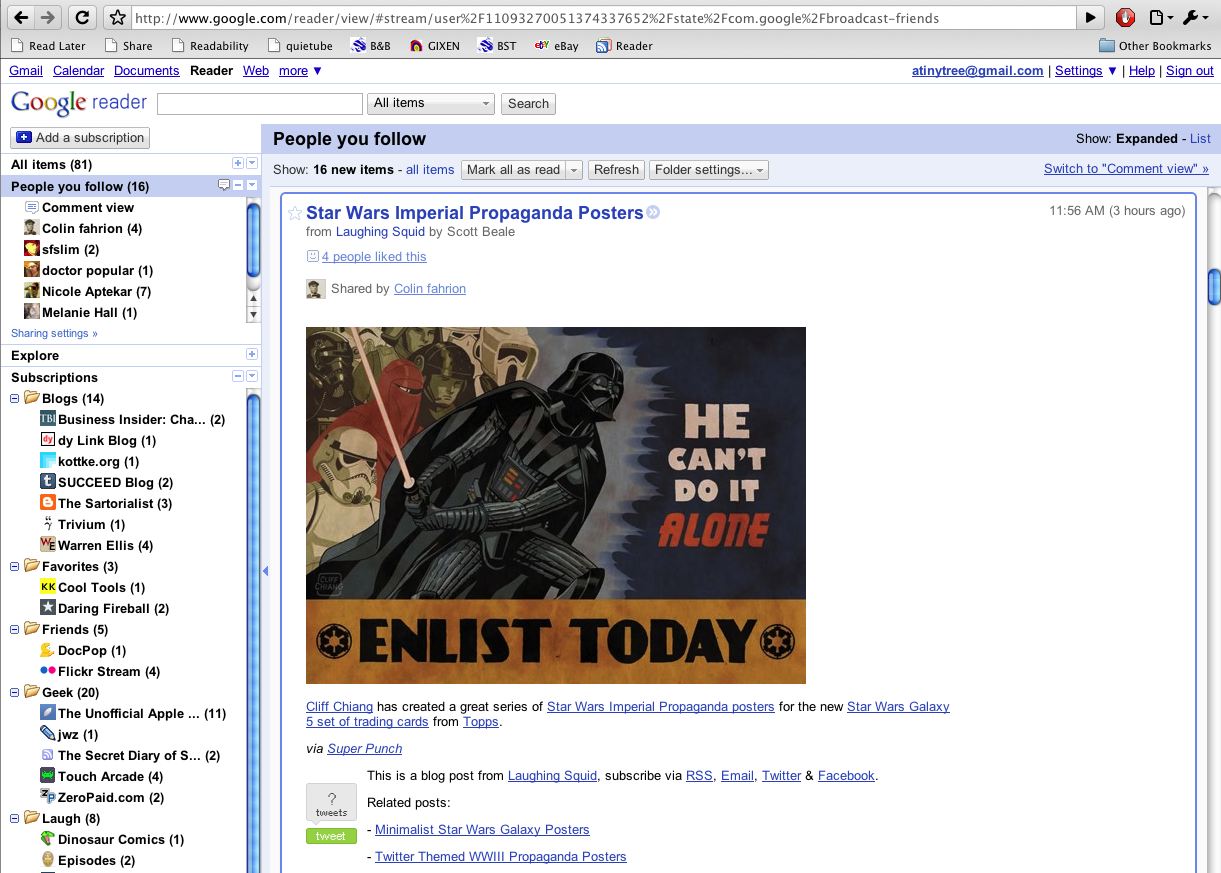
Task: Open the People you follow options dropdown arrow
Action: point(252,185)
